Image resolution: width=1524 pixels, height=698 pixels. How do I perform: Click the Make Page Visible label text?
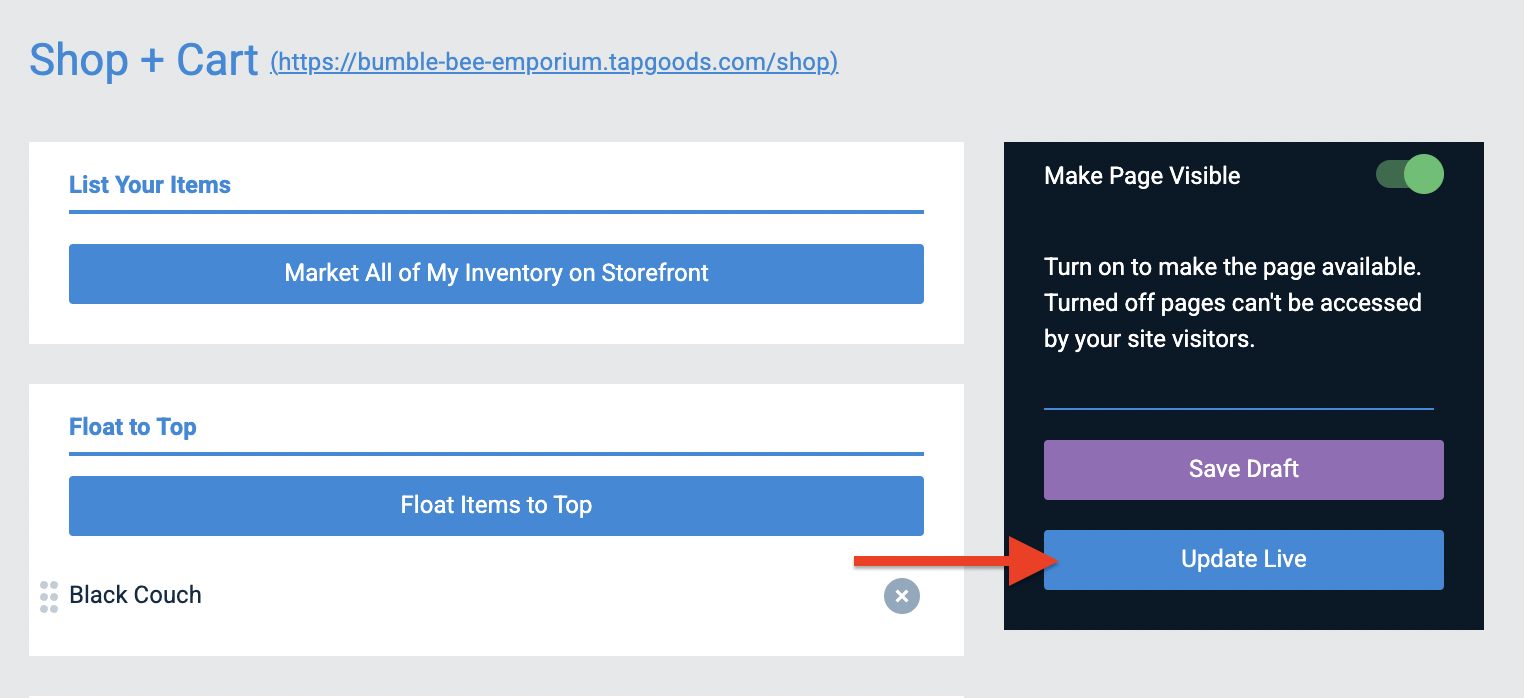[x=1142, y=176]
